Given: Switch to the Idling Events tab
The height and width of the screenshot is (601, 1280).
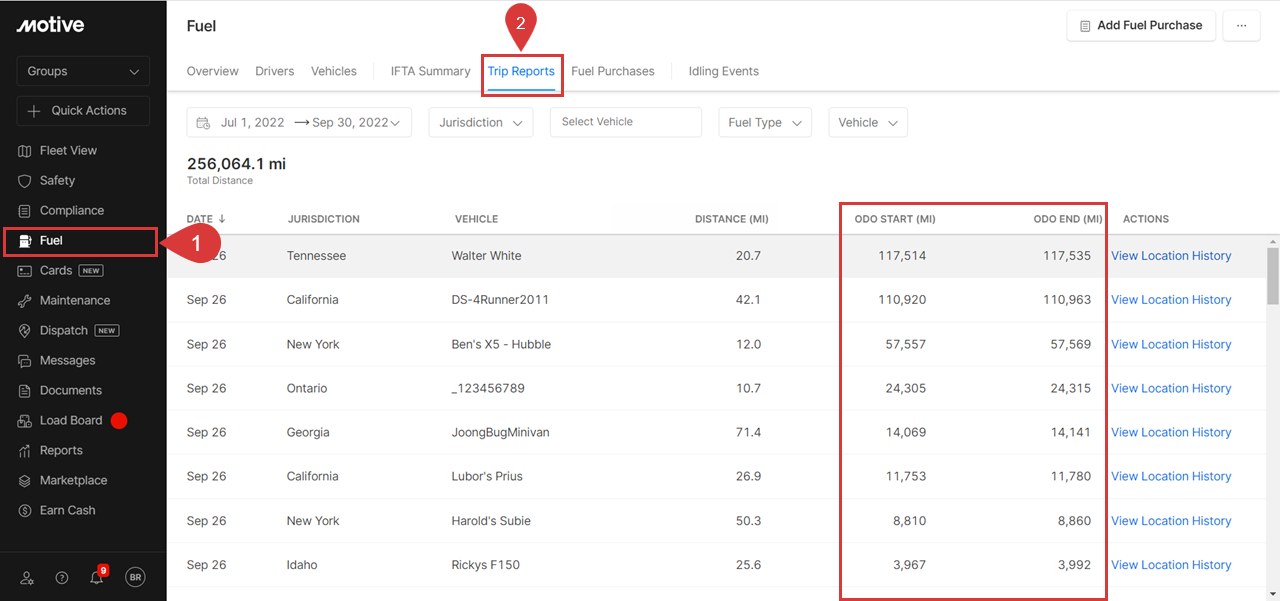Looking at the screenshot, I should [724, 72].
